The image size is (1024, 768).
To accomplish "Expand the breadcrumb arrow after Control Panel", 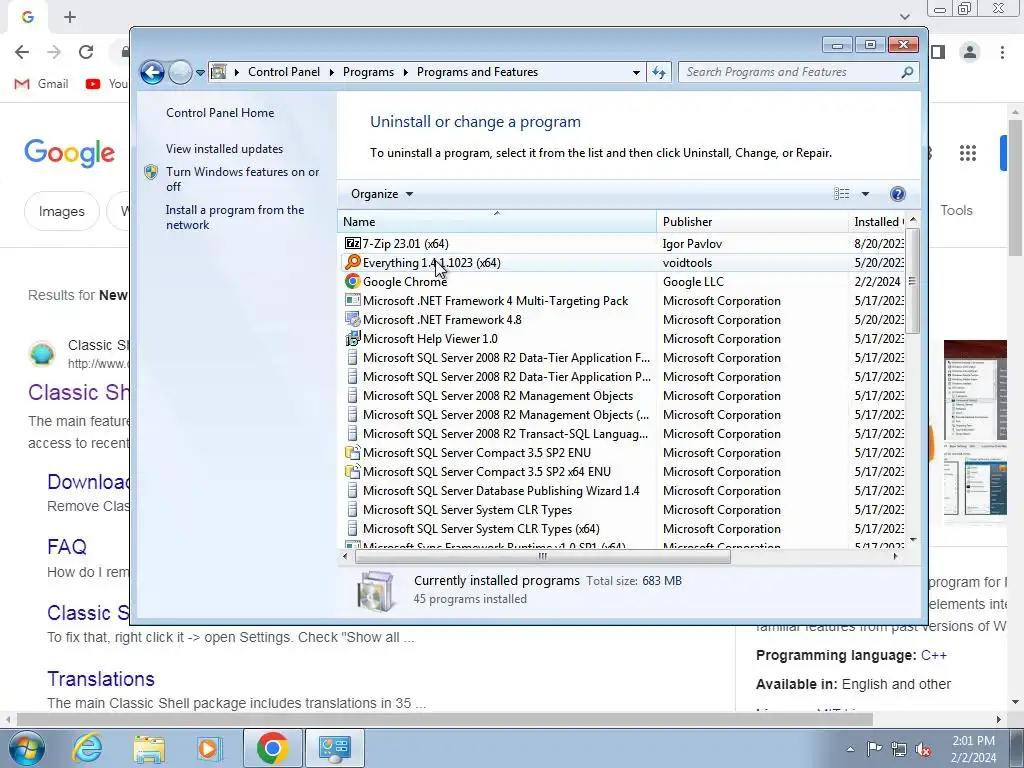I will (x=332, y=72).
